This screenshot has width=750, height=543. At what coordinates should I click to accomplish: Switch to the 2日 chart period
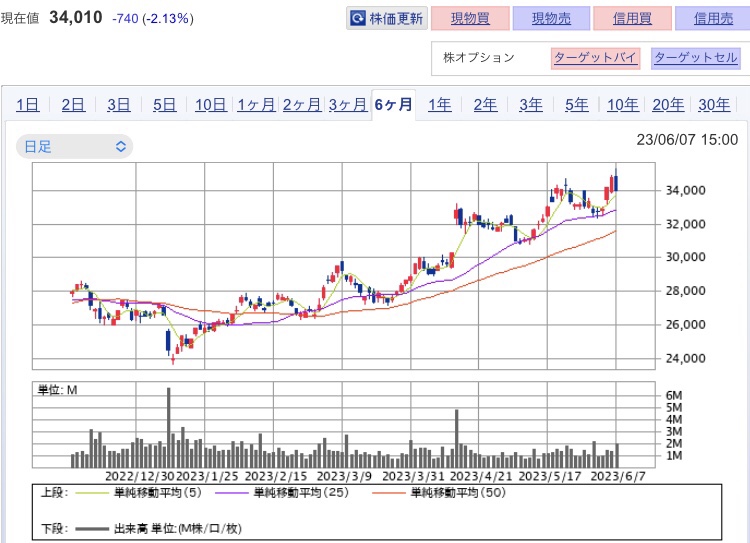[x=73, y=104]
